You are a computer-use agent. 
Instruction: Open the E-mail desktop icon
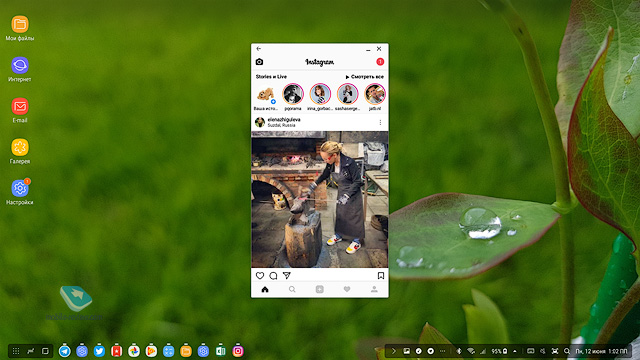coord(20,111)
